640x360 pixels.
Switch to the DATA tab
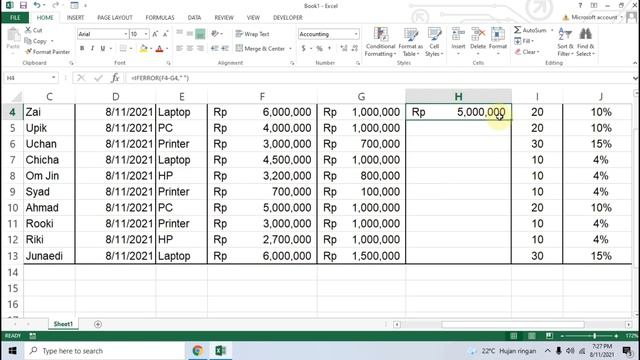pyautogui.click(x=194, y=18)
